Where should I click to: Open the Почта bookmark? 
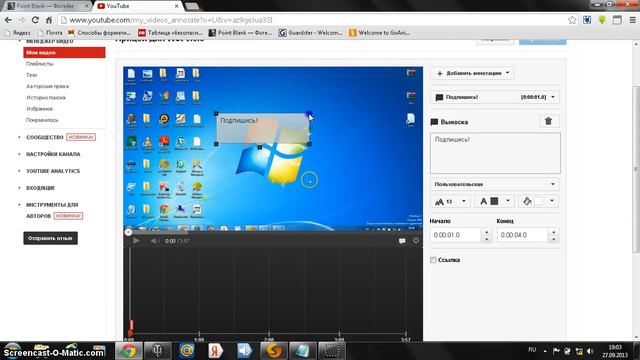coord(50,33)
